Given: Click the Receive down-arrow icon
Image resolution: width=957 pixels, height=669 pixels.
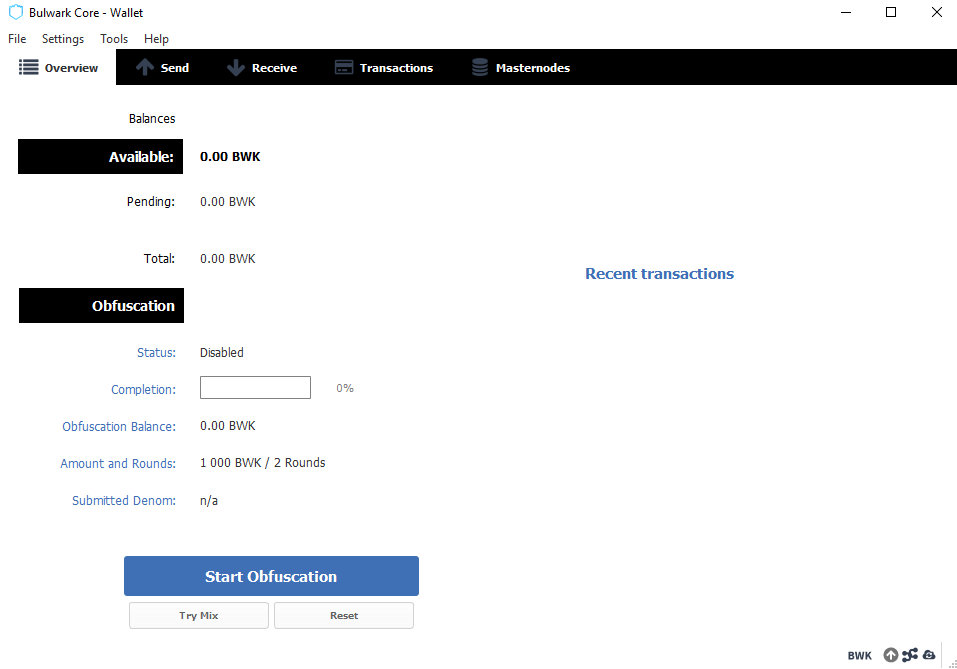Looking at the screenshot, I should coord(237,67).
